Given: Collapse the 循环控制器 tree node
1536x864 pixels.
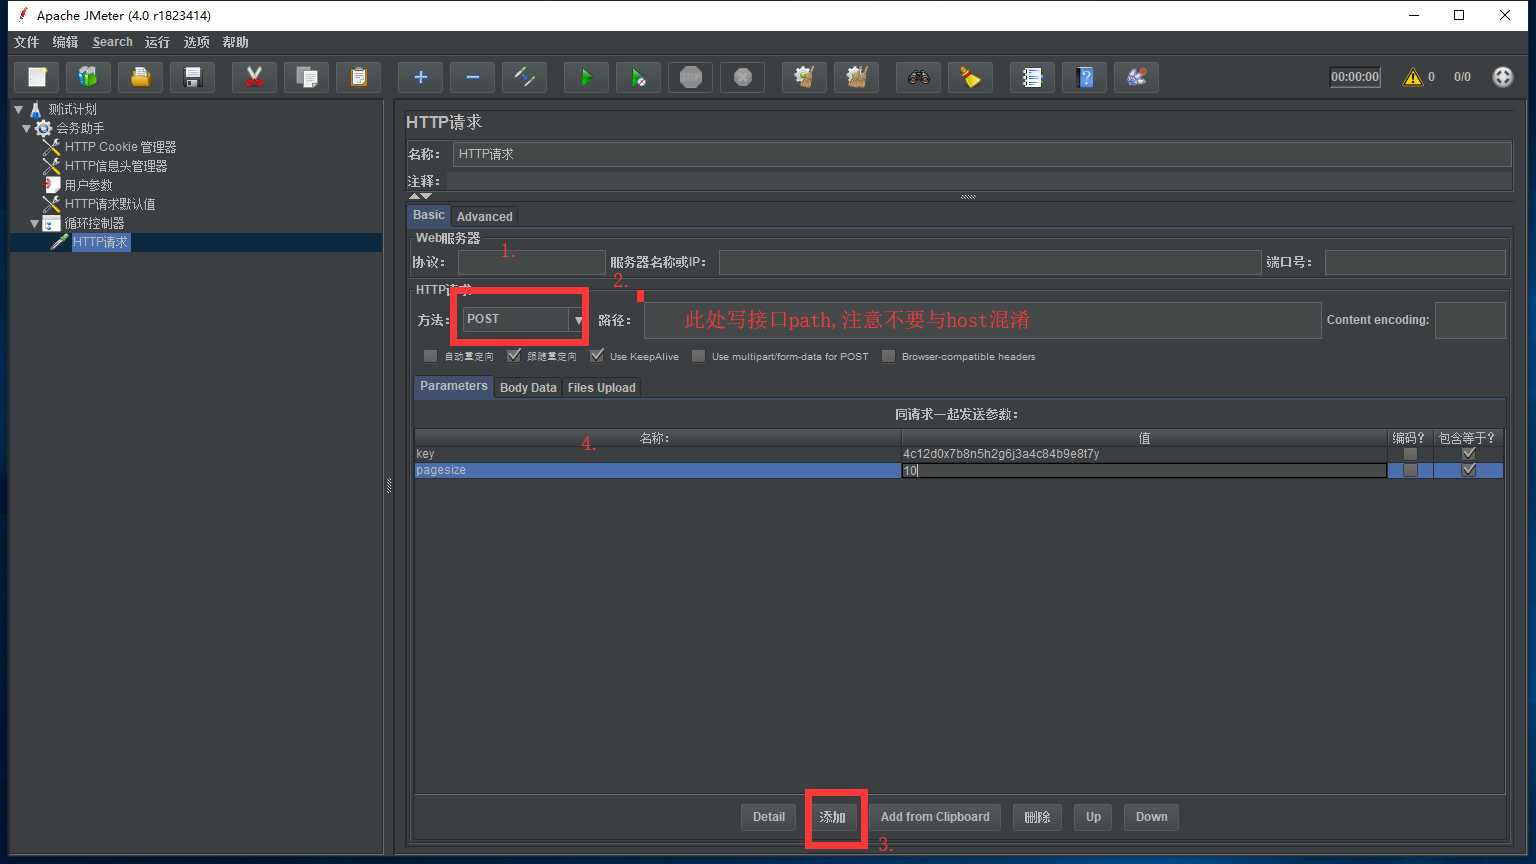Looking at the screenshot, I should [34, 223].
